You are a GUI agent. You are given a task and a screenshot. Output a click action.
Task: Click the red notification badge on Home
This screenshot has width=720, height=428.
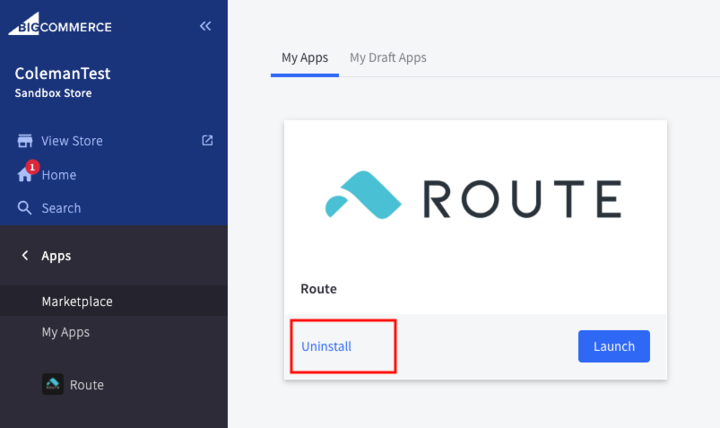(x=32, y=167)
